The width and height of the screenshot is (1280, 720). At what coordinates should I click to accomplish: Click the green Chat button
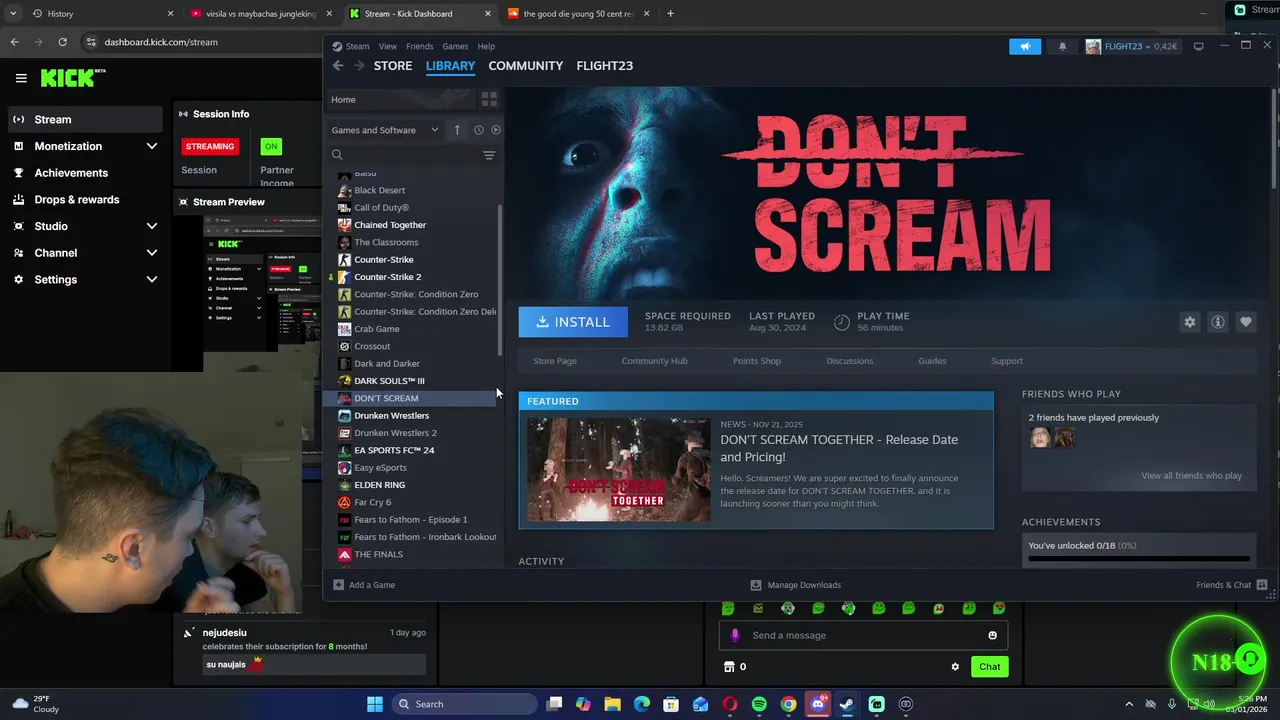[x=990, y=667]
